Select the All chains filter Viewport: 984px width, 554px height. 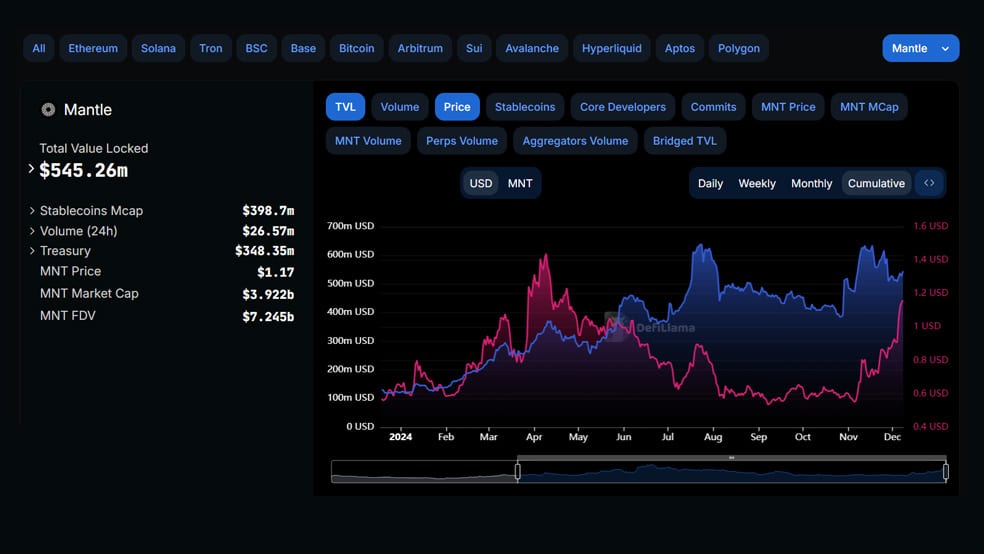pos(39,48)
